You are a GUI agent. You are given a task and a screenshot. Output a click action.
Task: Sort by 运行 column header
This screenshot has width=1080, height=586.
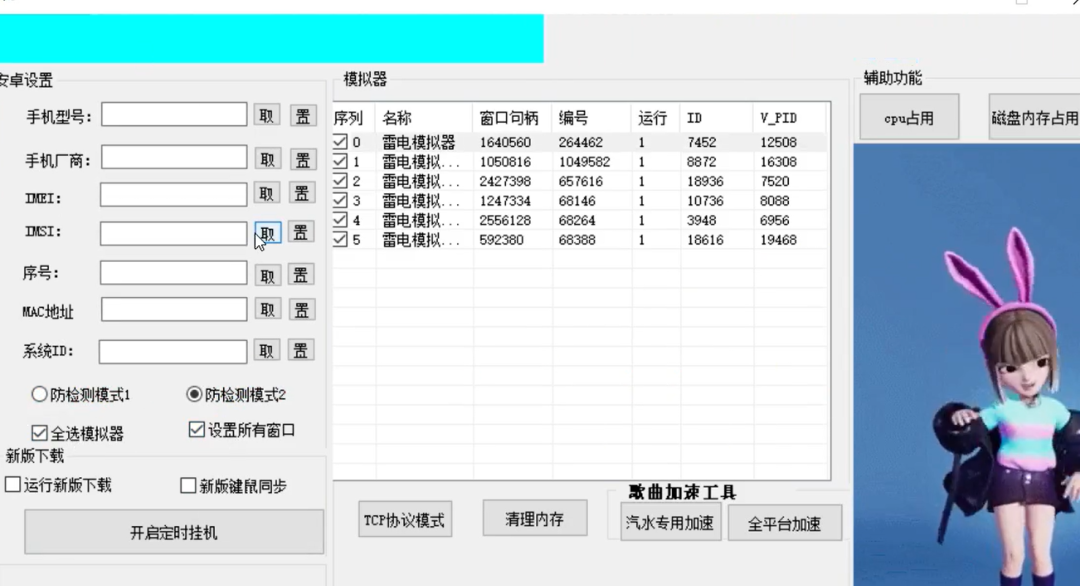tap(655, 118)
